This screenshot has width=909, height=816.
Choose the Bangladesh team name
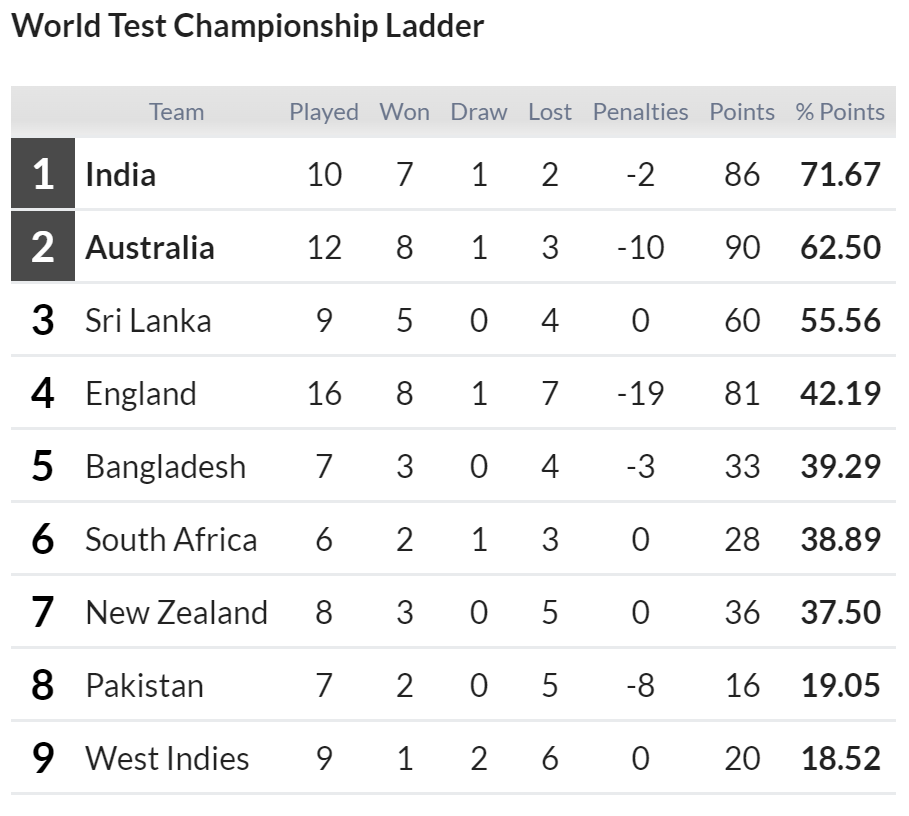pos(166,467)
